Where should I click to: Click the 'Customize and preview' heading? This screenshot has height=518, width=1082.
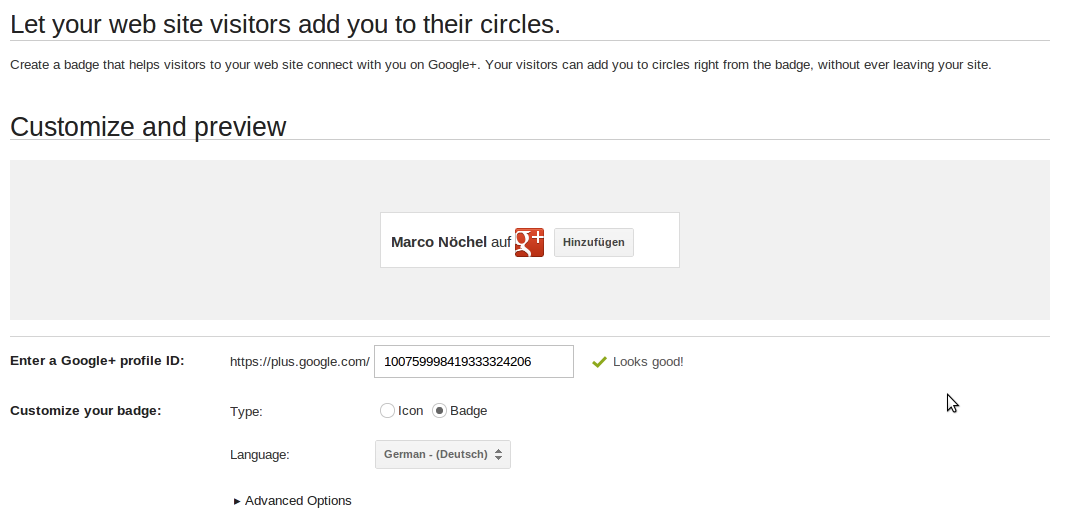tap(148, 127)
